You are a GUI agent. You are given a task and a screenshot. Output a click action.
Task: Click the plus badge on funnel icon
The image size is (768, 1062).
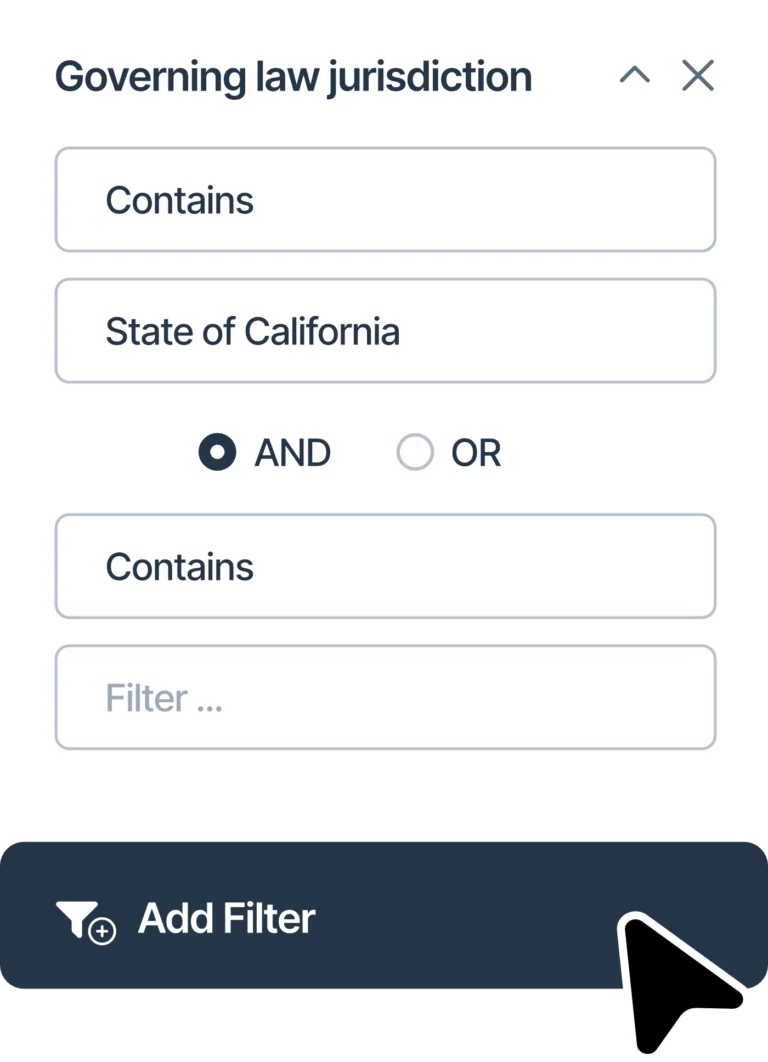102,931
